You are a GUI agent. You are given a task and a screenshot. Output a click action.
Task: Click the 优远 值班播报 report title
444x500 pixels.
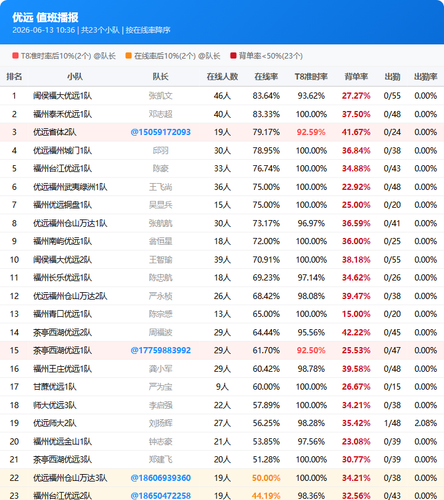pyautogui.click(x=45, y=17)
